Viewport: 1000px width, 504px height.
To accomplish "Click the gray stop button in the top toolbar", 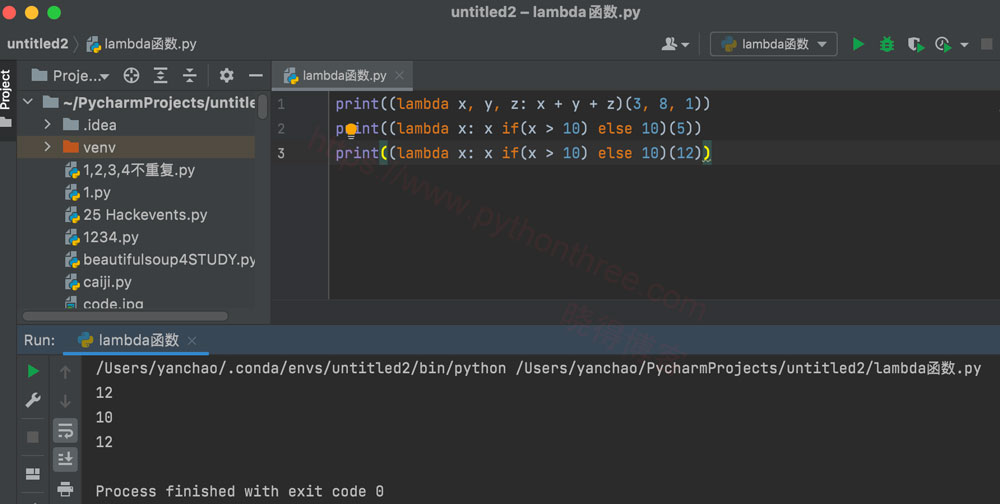I will point(987,44).
